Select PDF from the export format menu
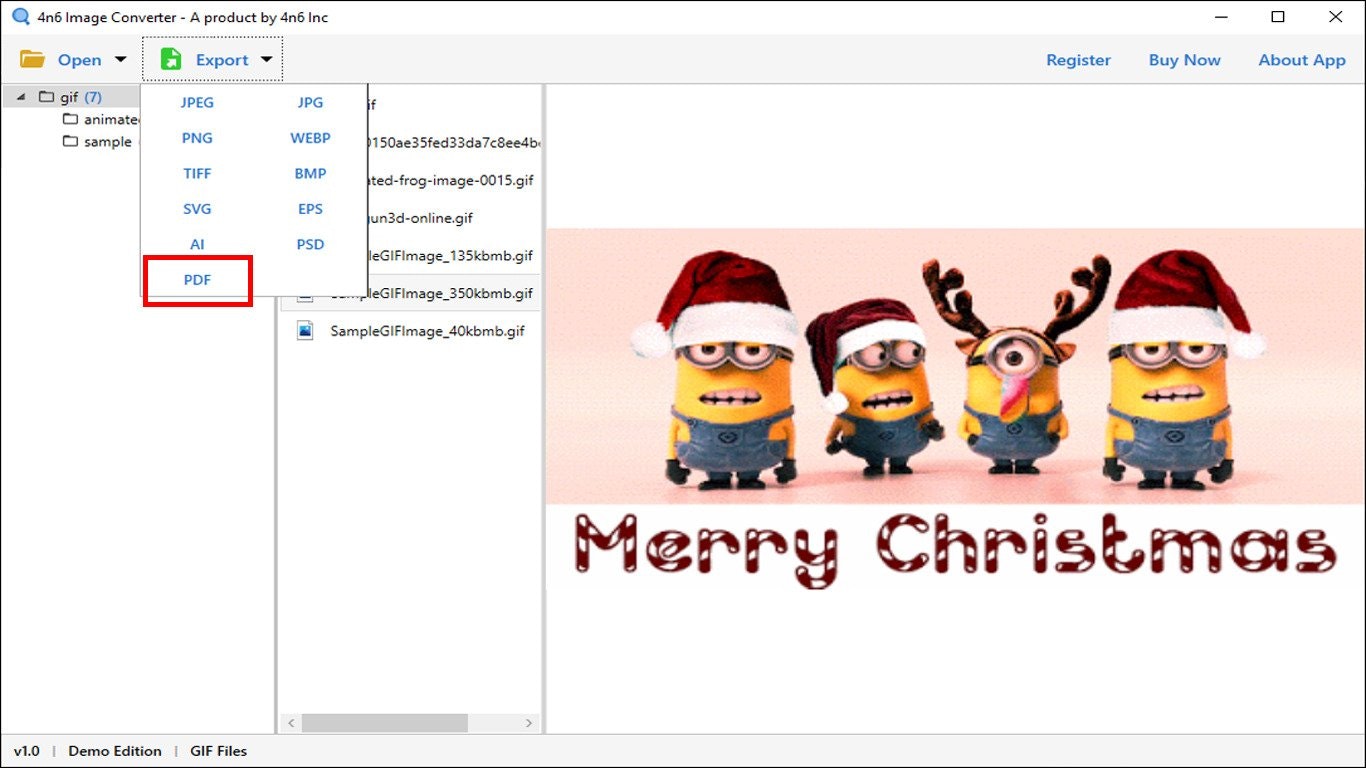 pyautogui.click(x=197, y=280)
